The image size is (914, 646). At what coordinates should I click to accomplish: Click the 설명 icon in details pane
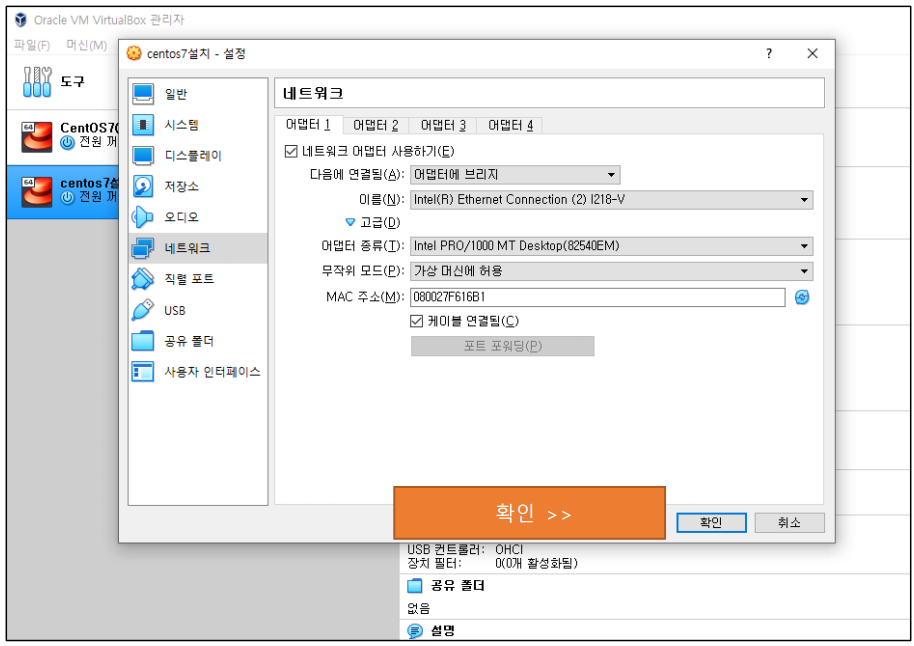(414, 631)
